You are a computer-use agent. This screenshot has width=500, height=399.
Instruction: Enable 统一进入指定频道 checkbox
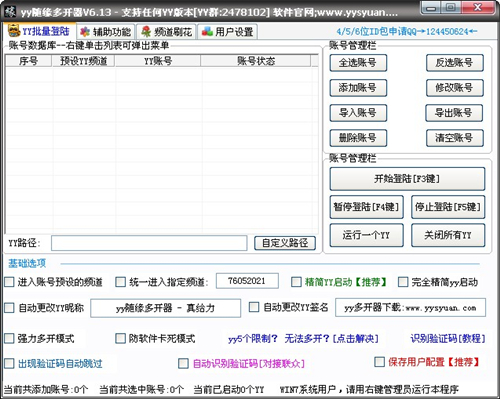pyautogui.click(x=120, y=282)
